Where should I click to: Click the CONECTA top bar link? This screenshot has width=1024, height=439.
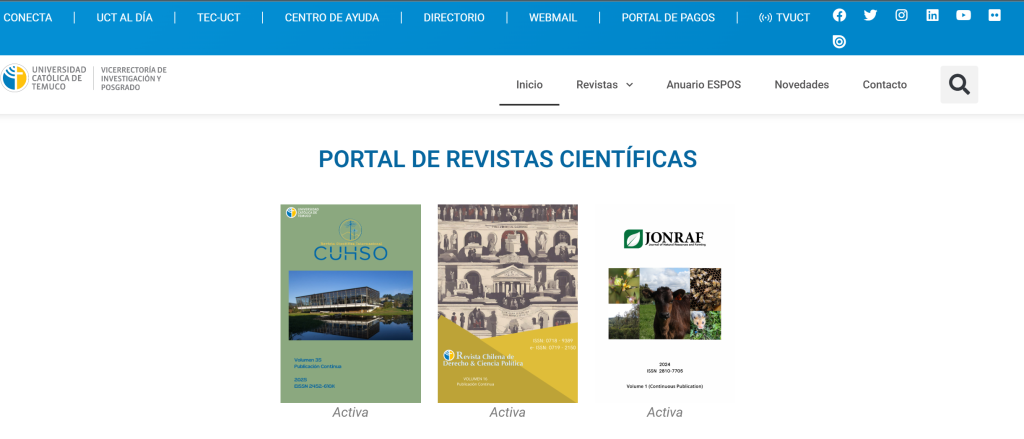27,18
